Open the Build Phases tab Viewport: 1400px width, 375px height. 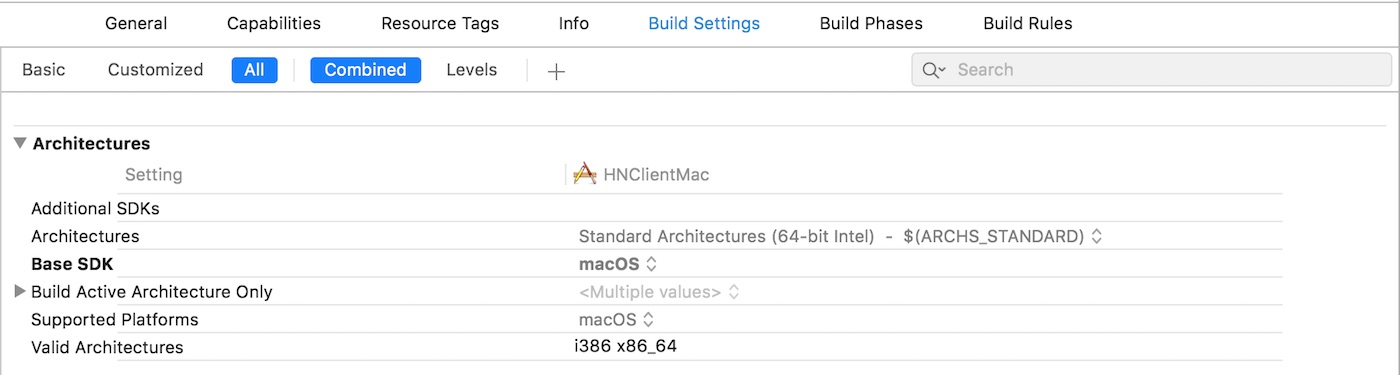coord(871,23)
